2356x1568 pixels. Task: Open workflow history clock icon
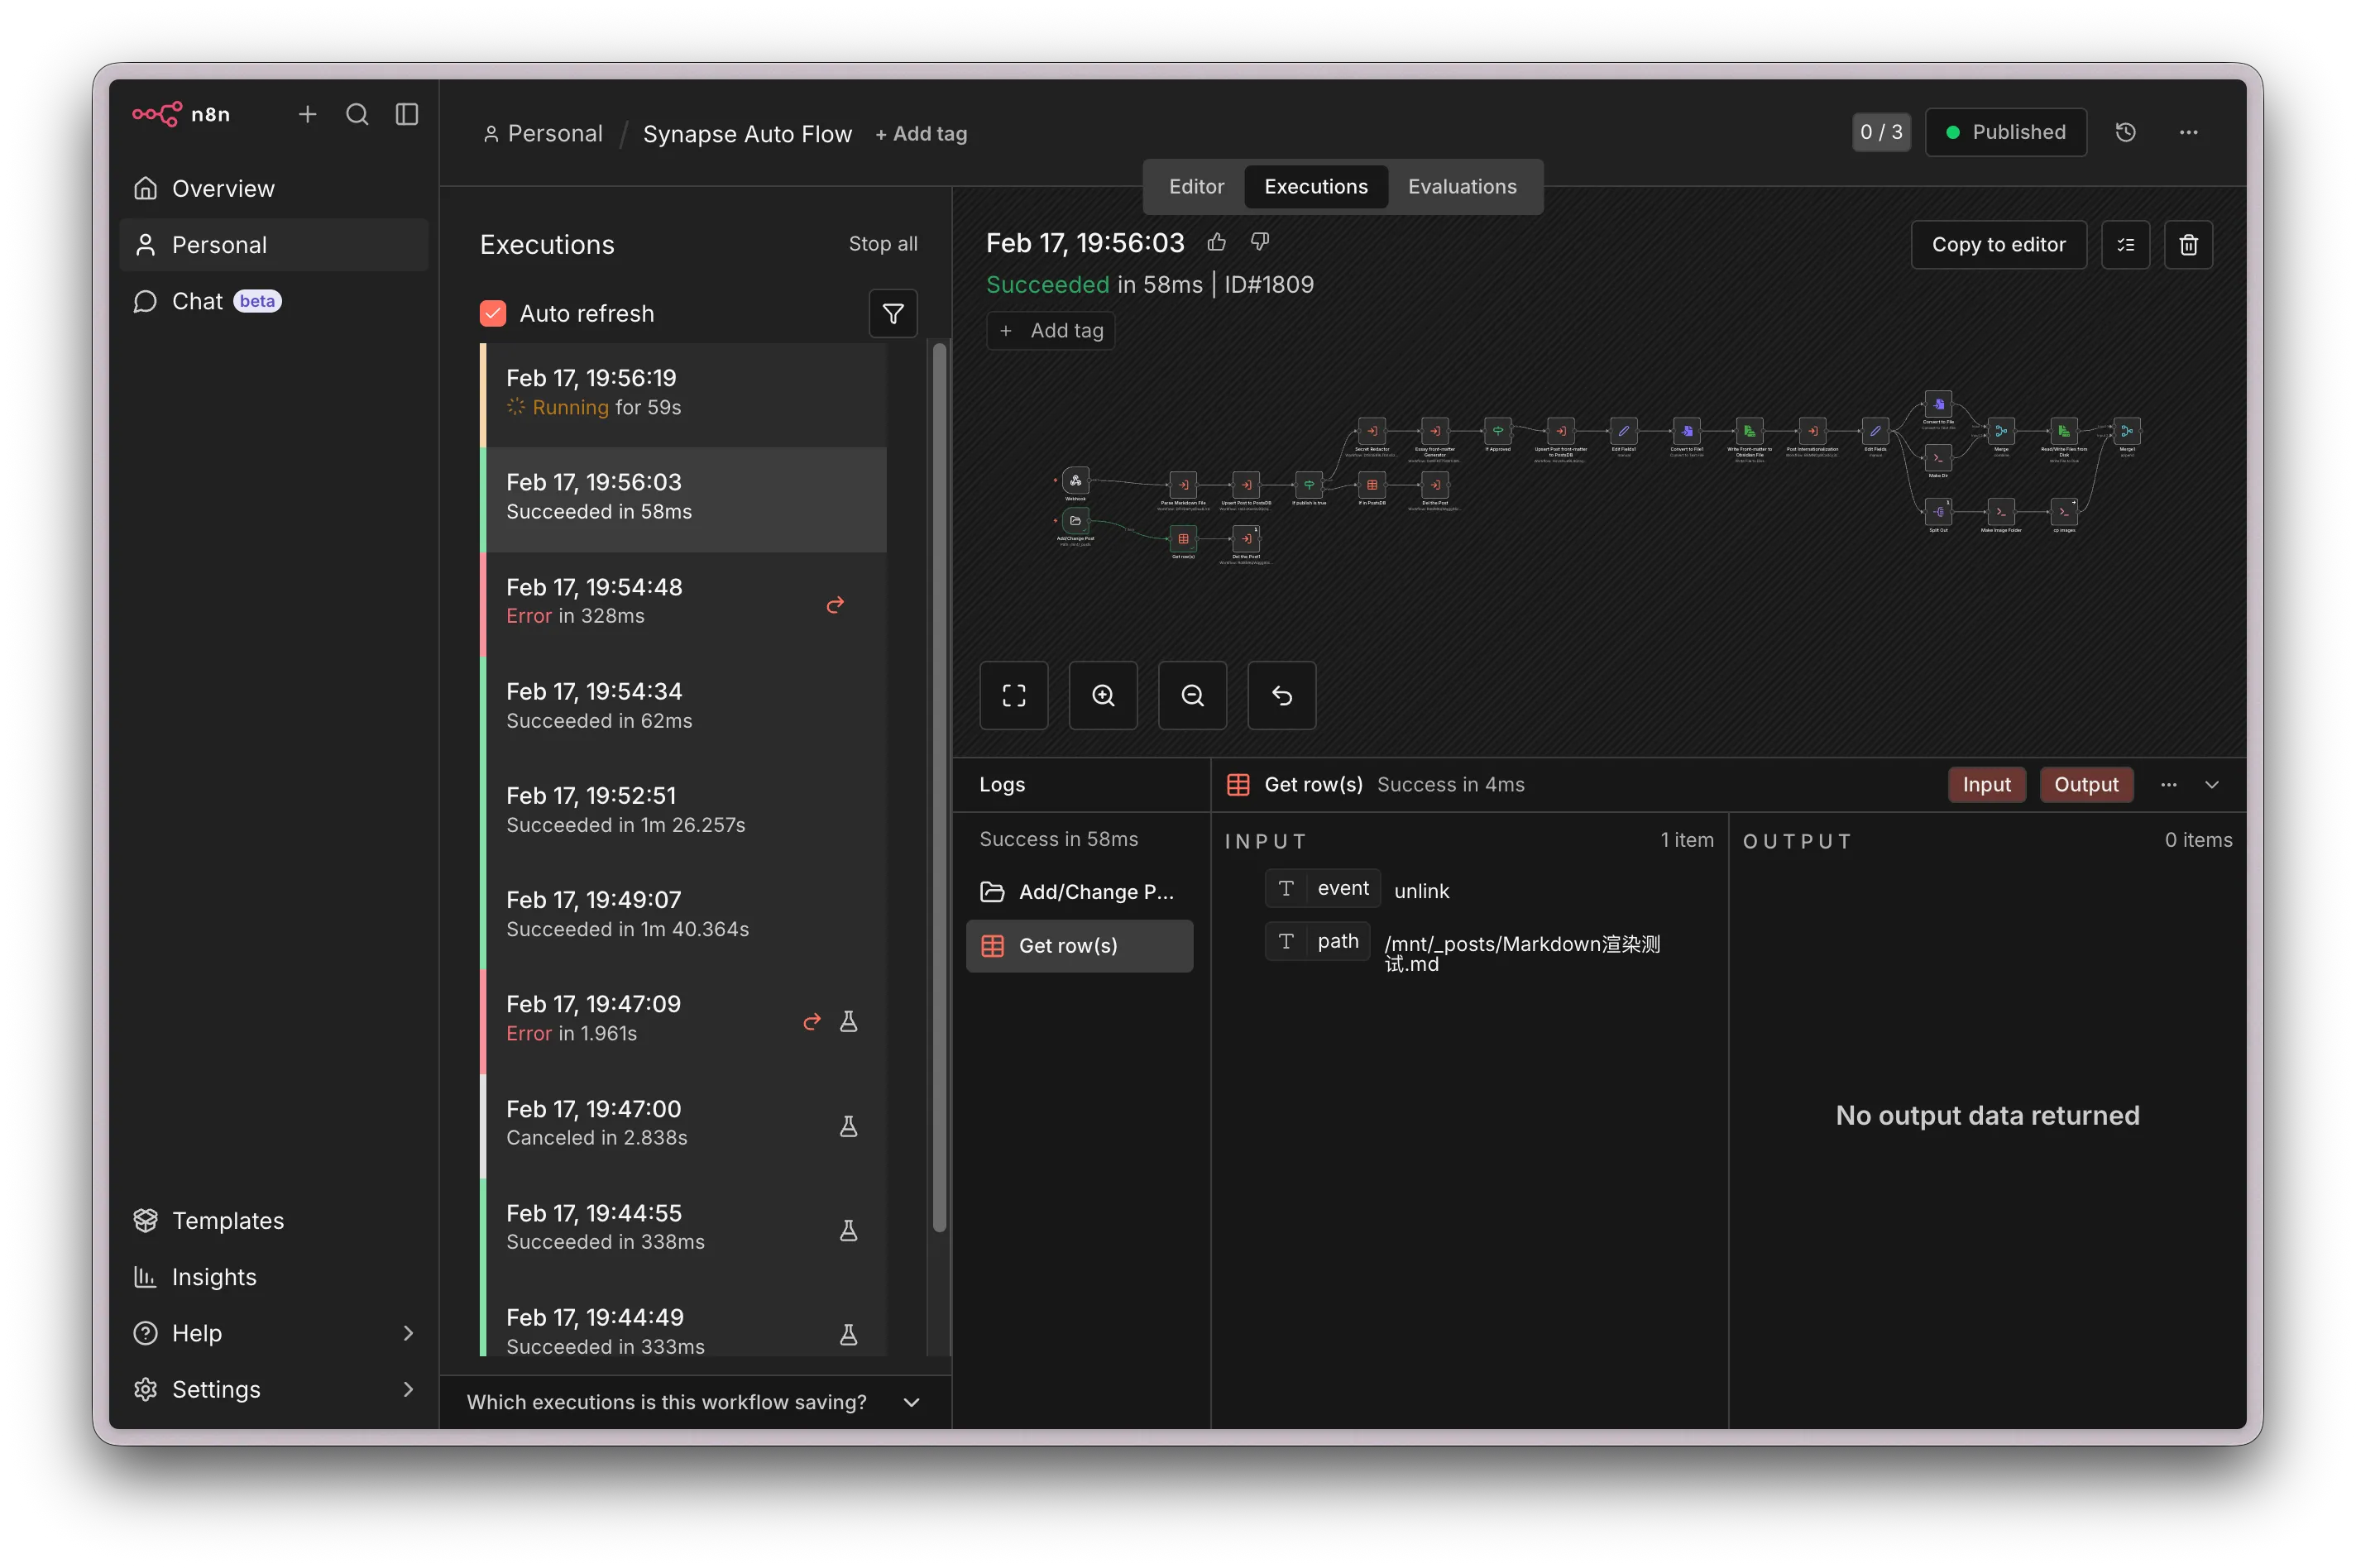point(2125,132)
